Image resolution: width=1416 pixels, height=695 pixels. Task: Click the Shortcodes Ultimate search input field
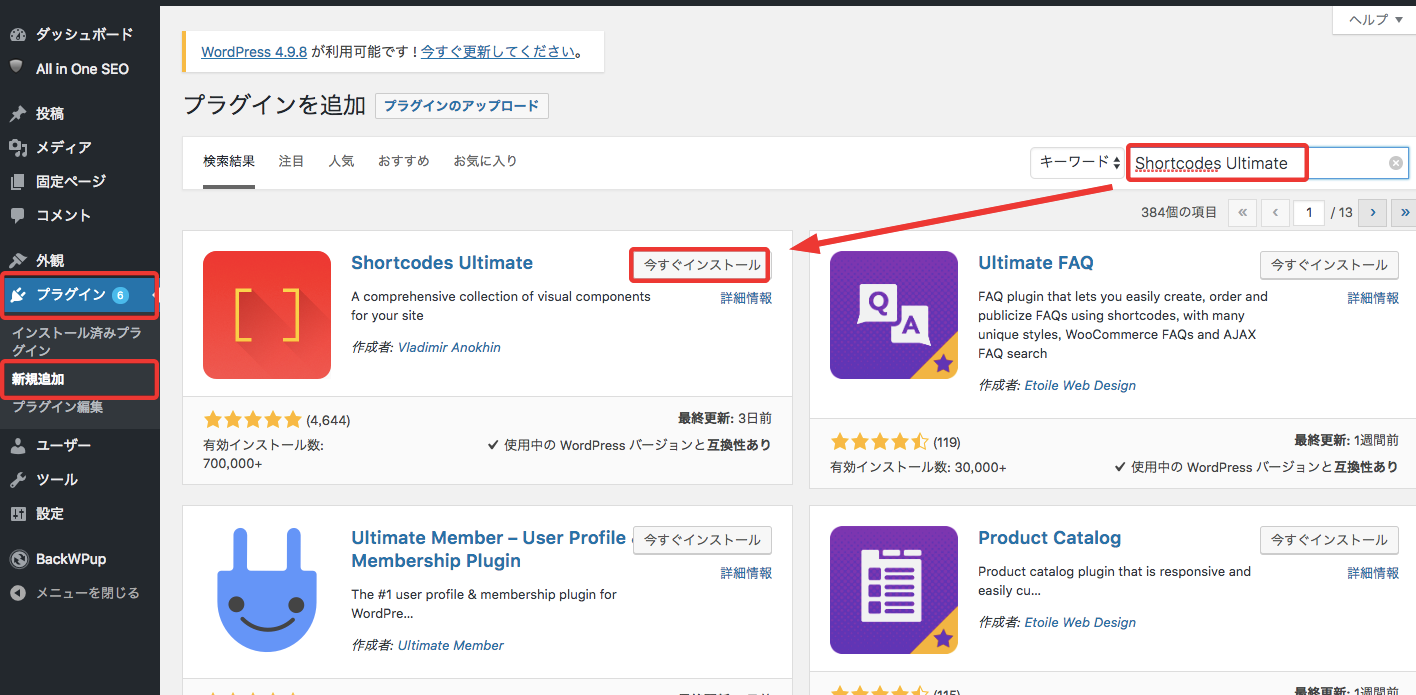(1255, 163)
